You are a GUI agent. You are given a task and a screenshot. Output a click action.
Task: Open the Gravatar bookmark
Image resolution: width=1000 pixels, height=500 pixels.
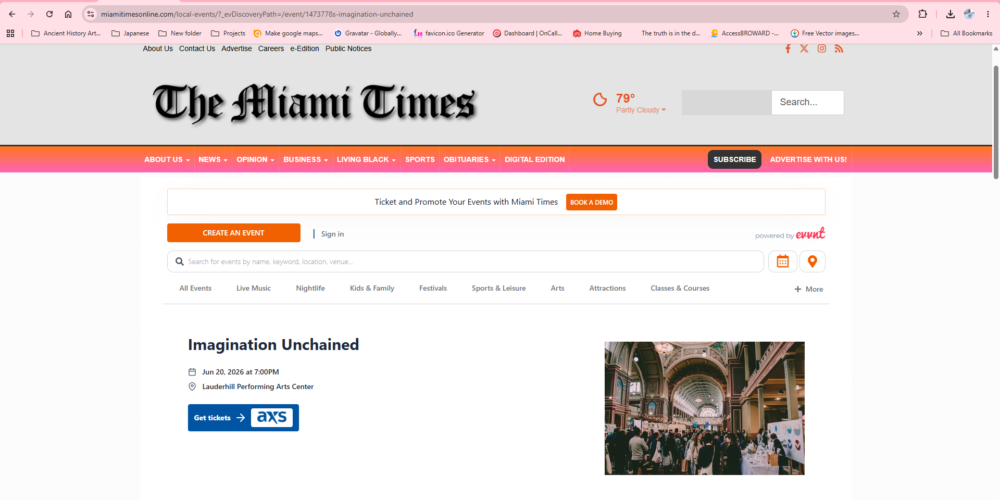click(368, 33)
